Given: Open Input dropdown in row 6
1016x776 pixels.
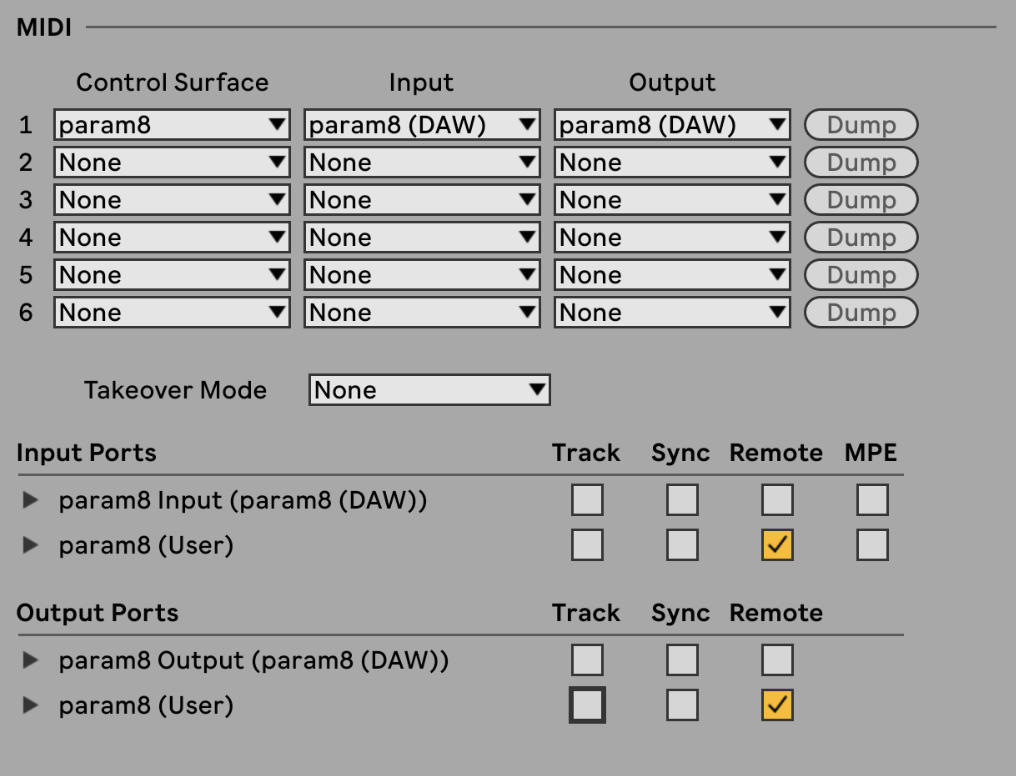Looking at the screenshot, I should coord(422,312).
